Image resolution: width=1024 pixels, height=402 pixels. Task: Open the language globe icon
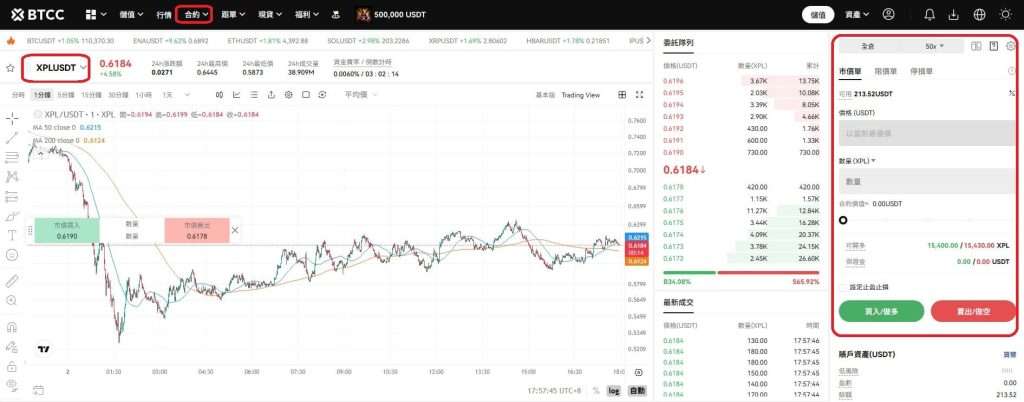978,15
